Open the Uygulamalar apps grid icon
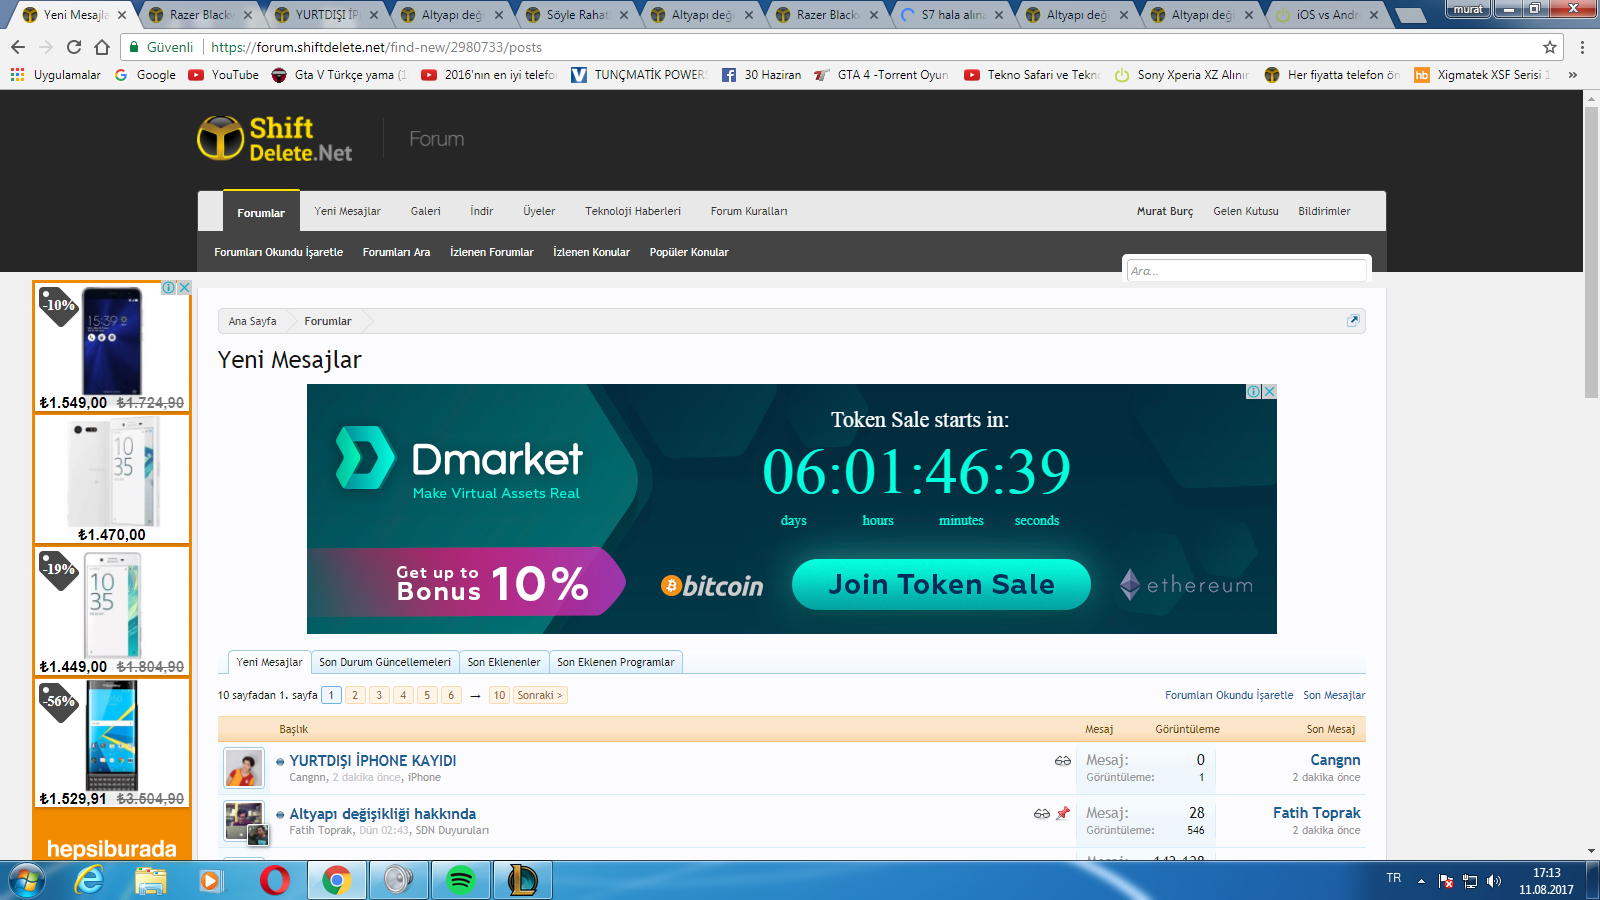Image resolution: width=1600 pixels, height=900 pixels. (x=17, y=75)
